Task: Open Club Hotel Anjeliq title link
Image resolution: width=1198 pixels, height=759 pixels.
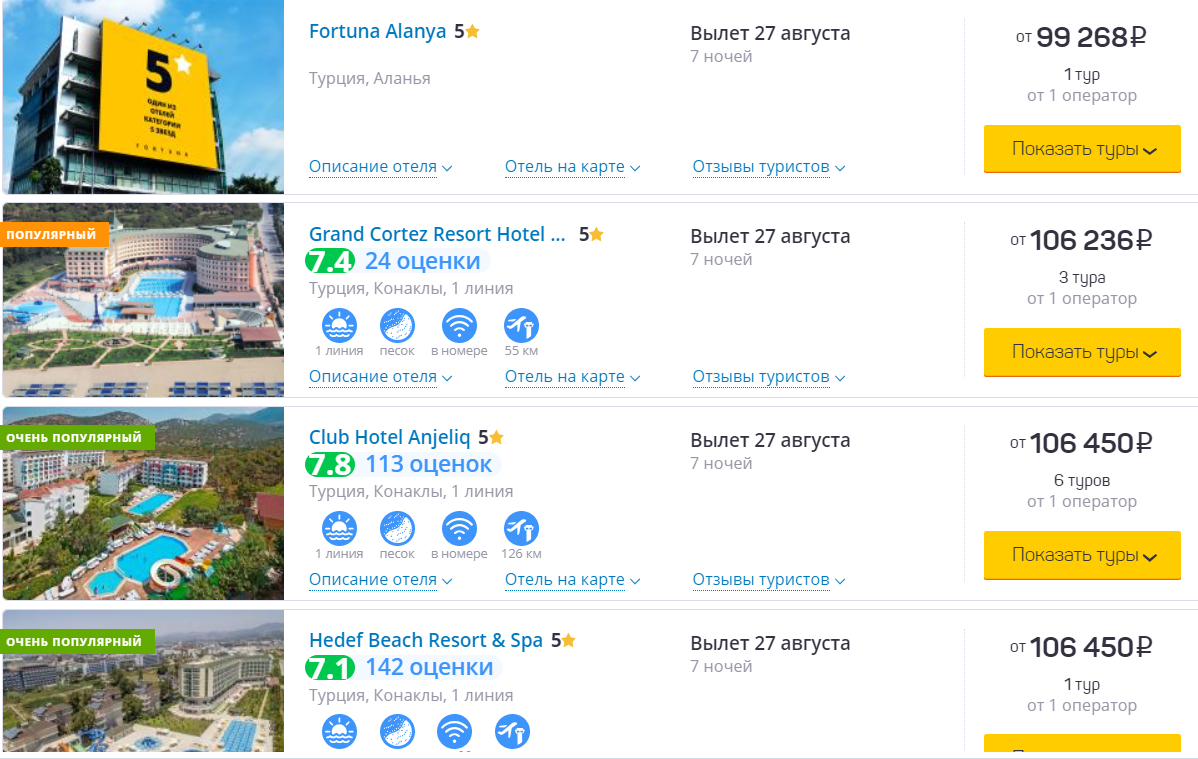Action: point(390,437)
